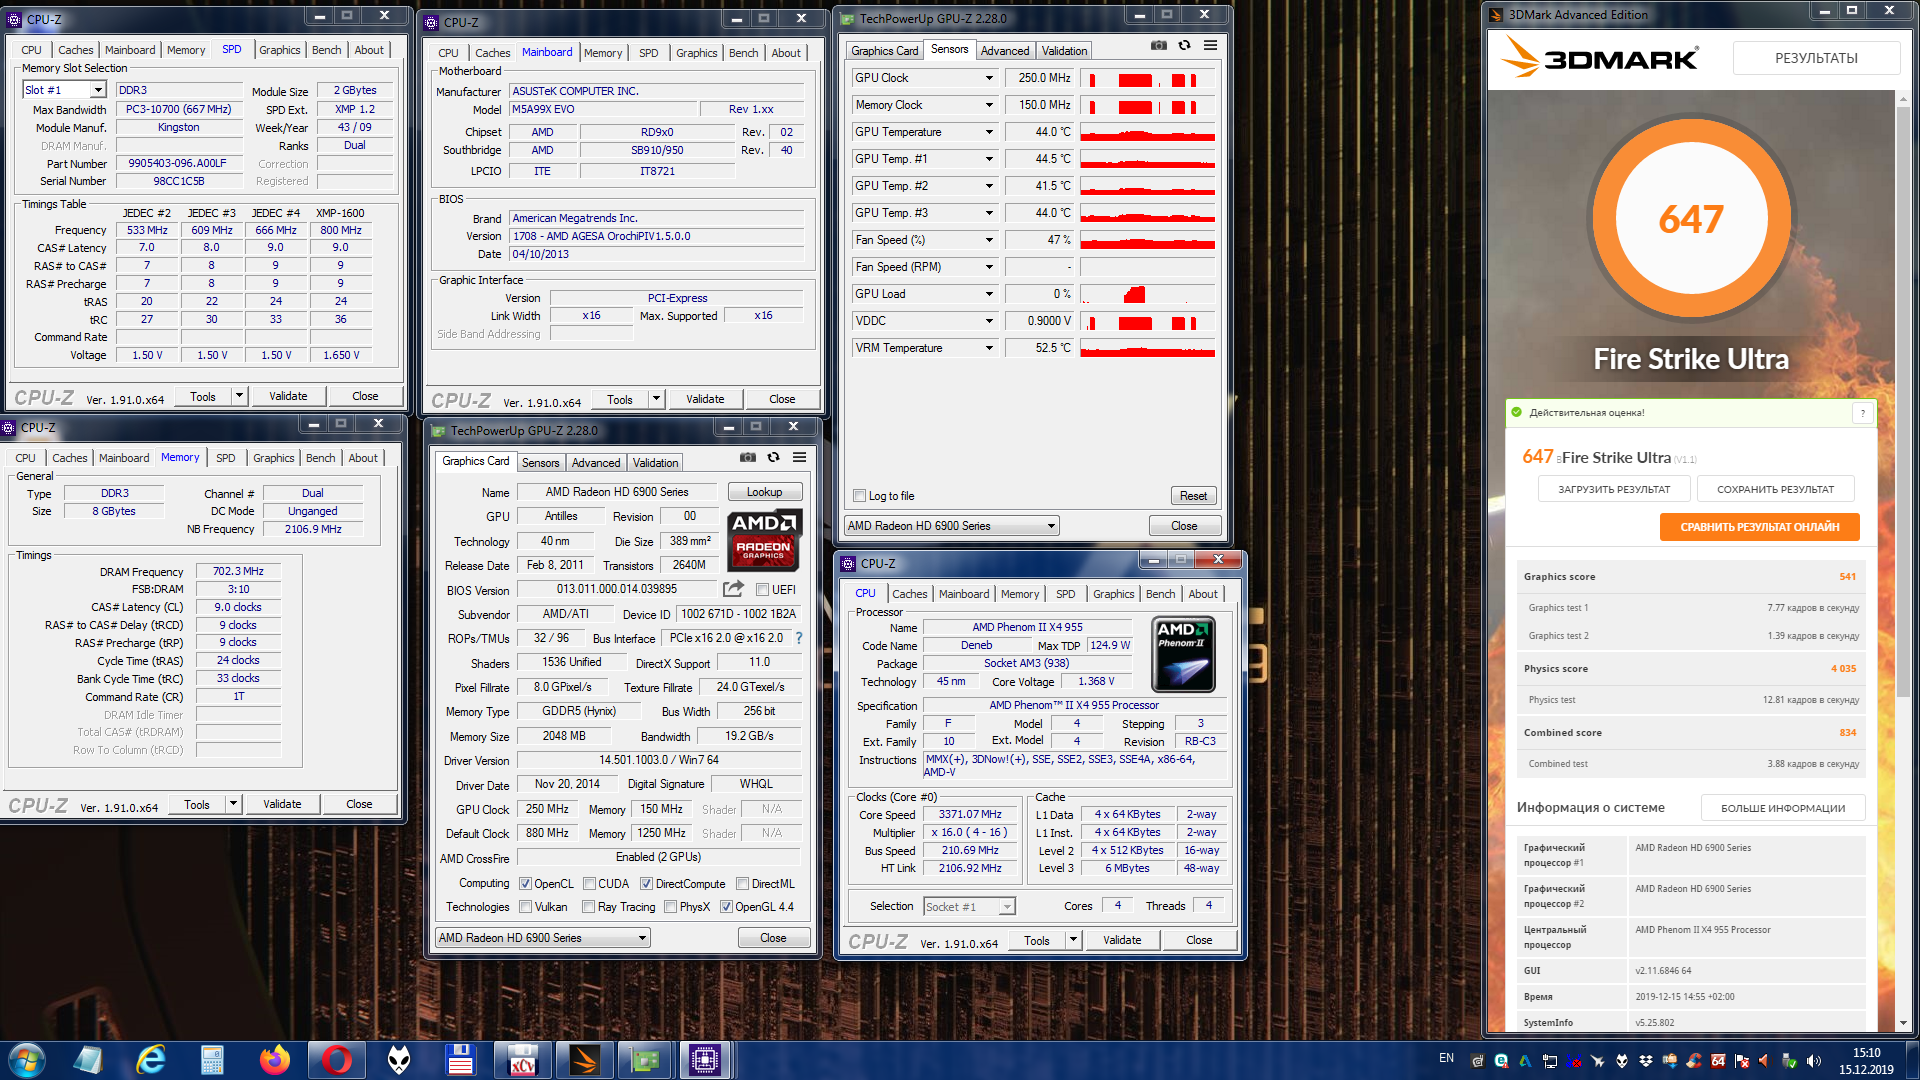Click Validate button in CPU-Z SPD window
Screen dimensions: 1920x1080
coord(288,396)
